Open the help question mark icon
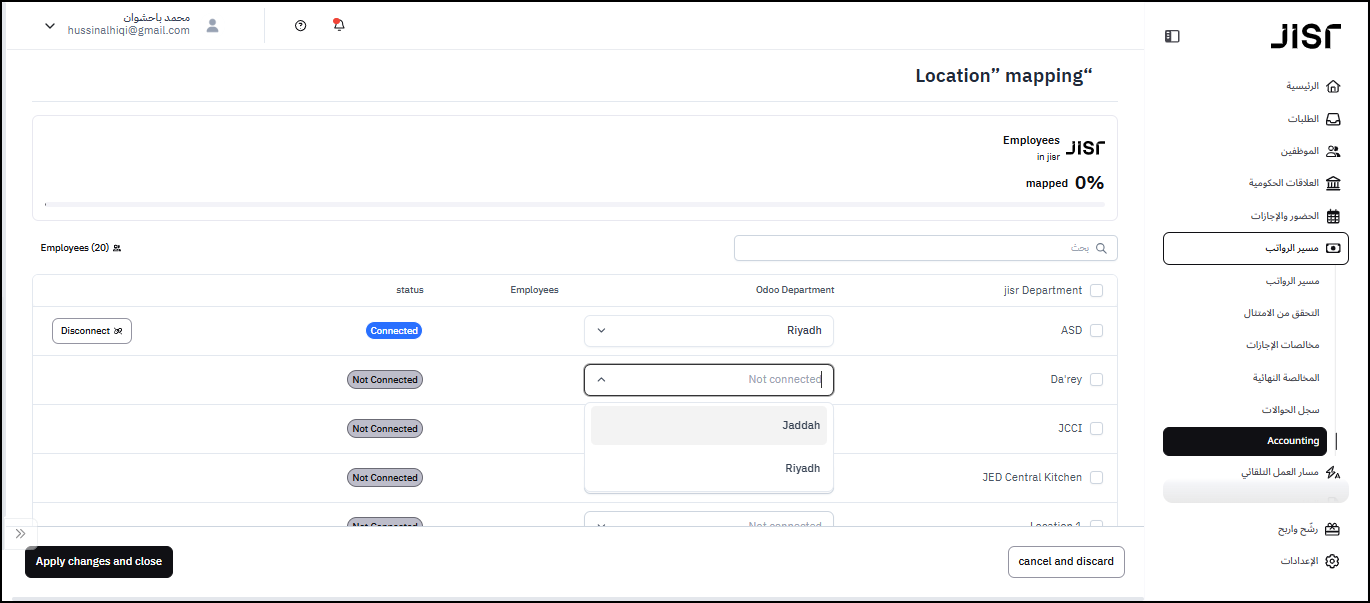The width and height of the screenshot is (1370, 603). click(x=301, y=26)
